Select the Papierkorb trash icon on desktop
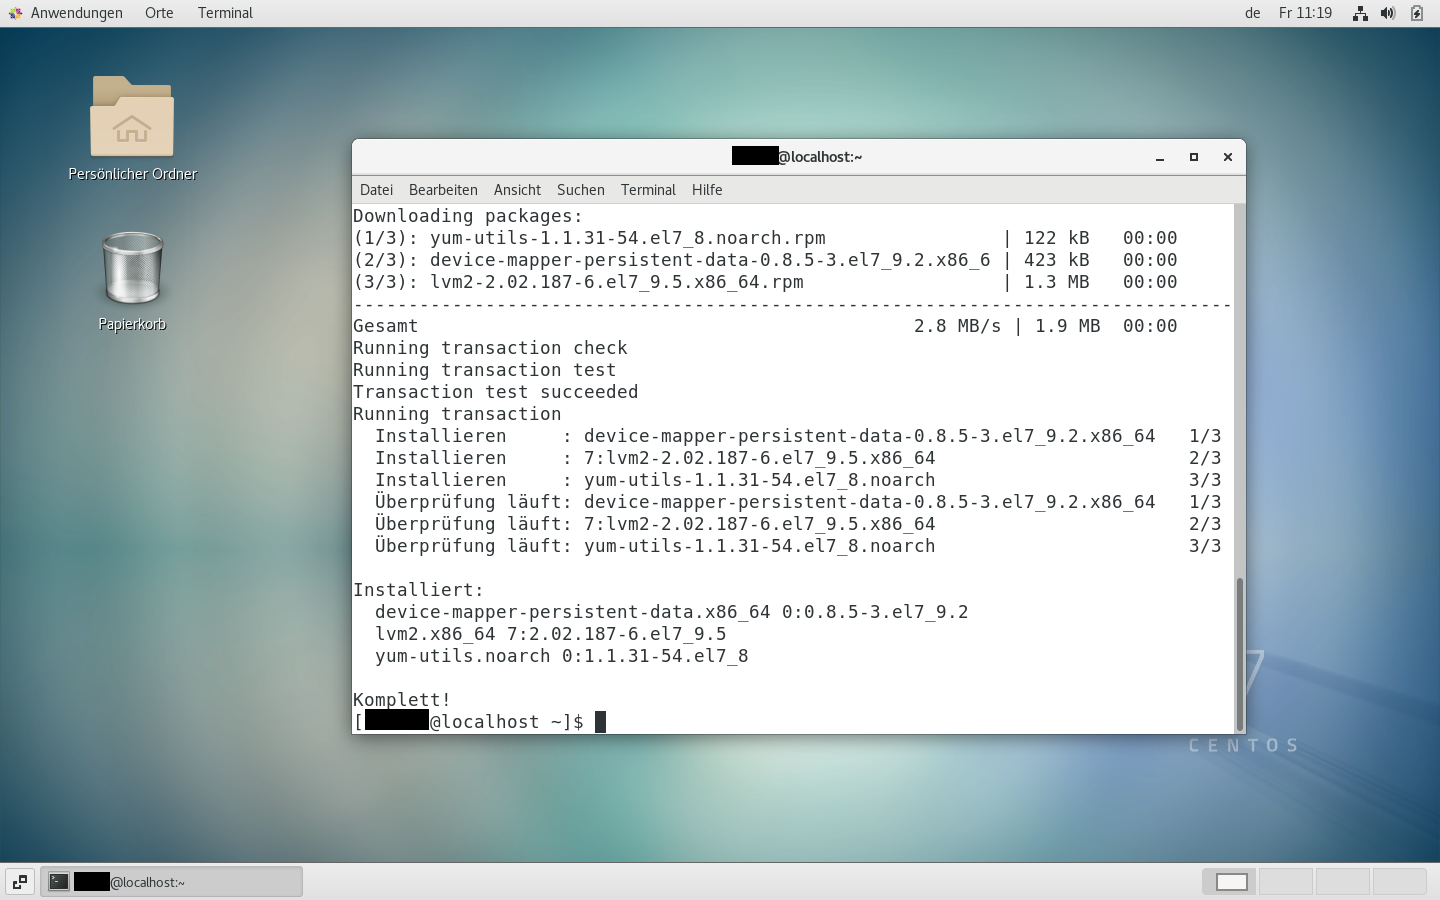 click(x=132, y=268)
